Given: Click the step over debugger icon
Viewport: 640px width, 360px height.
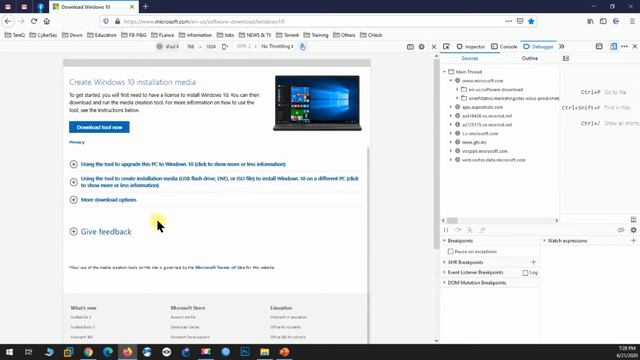Looking at the screenshot, I should coord(458,230).
